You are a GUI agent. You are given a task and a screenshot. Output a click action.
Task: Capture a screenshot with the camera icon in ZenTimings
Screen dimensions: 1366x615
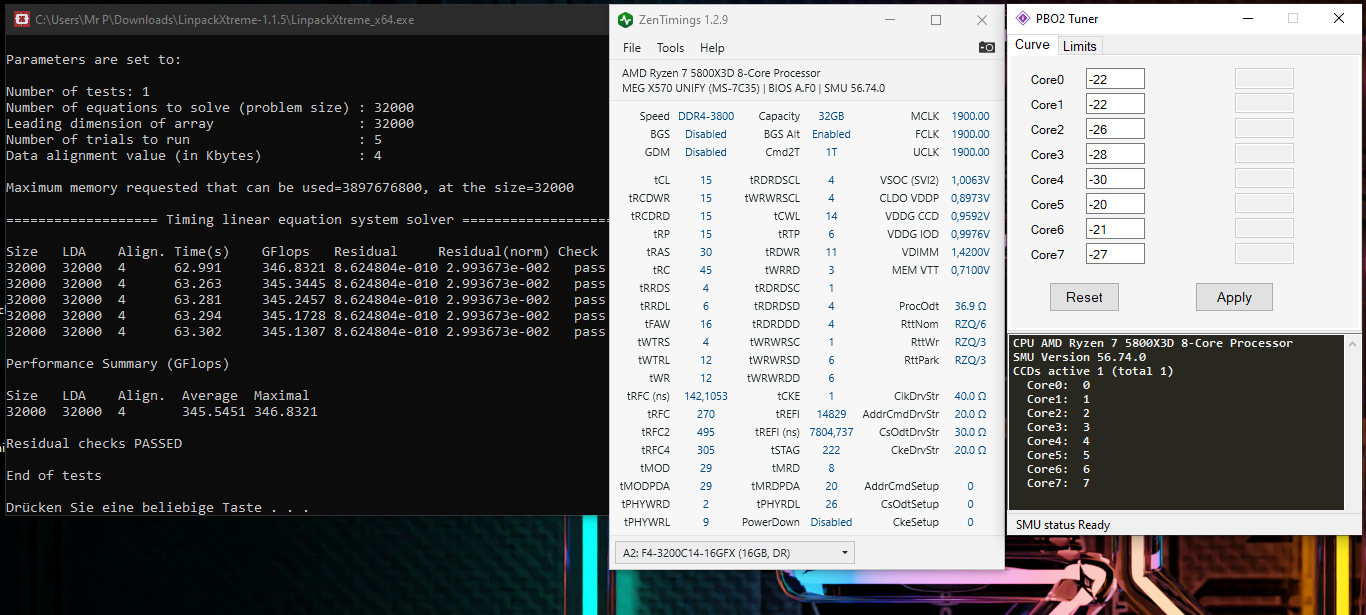click(986, 47)
